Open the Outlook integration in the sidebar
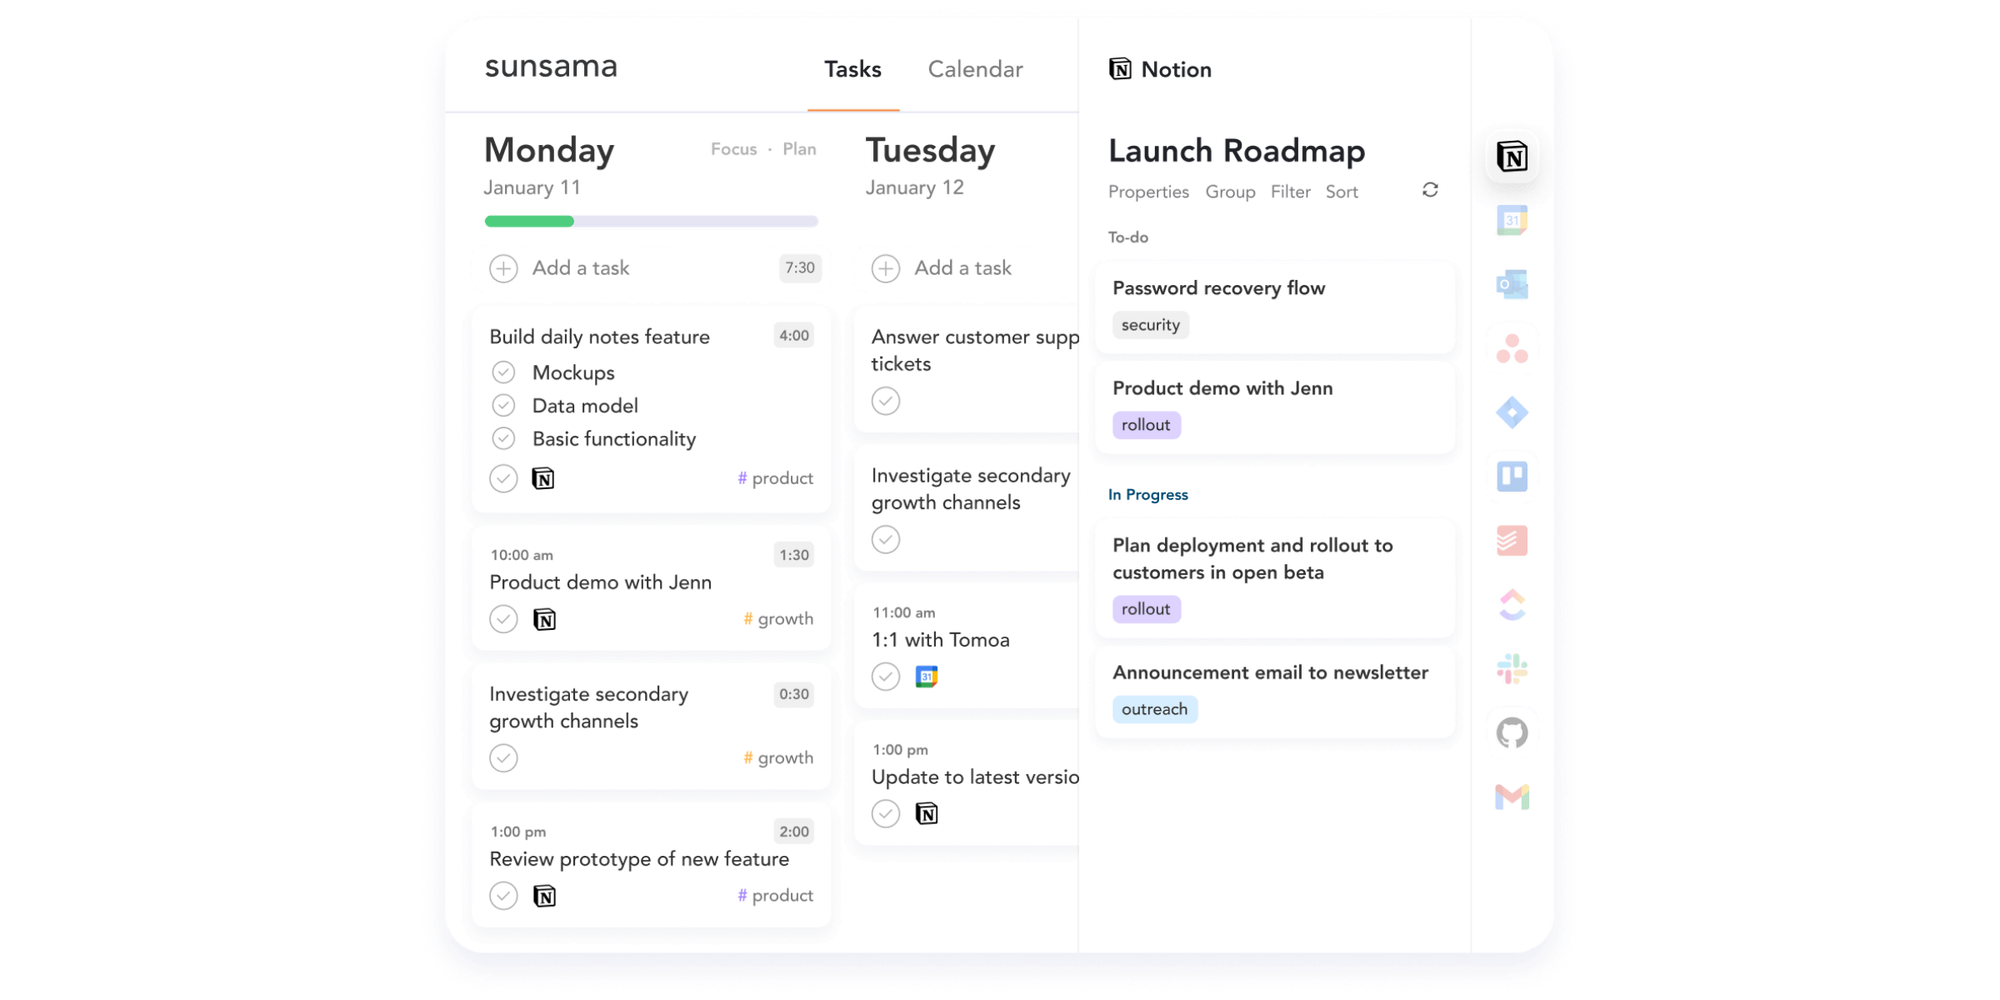 1512,284
